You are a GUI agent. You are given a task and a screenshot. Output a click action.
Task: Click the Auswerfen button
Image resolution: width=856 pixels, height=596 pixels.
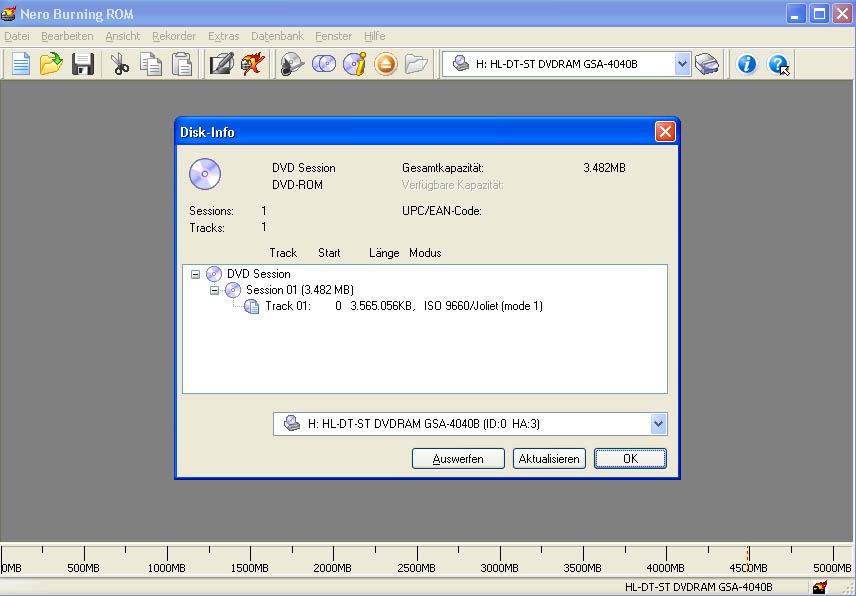pos(458,458)
